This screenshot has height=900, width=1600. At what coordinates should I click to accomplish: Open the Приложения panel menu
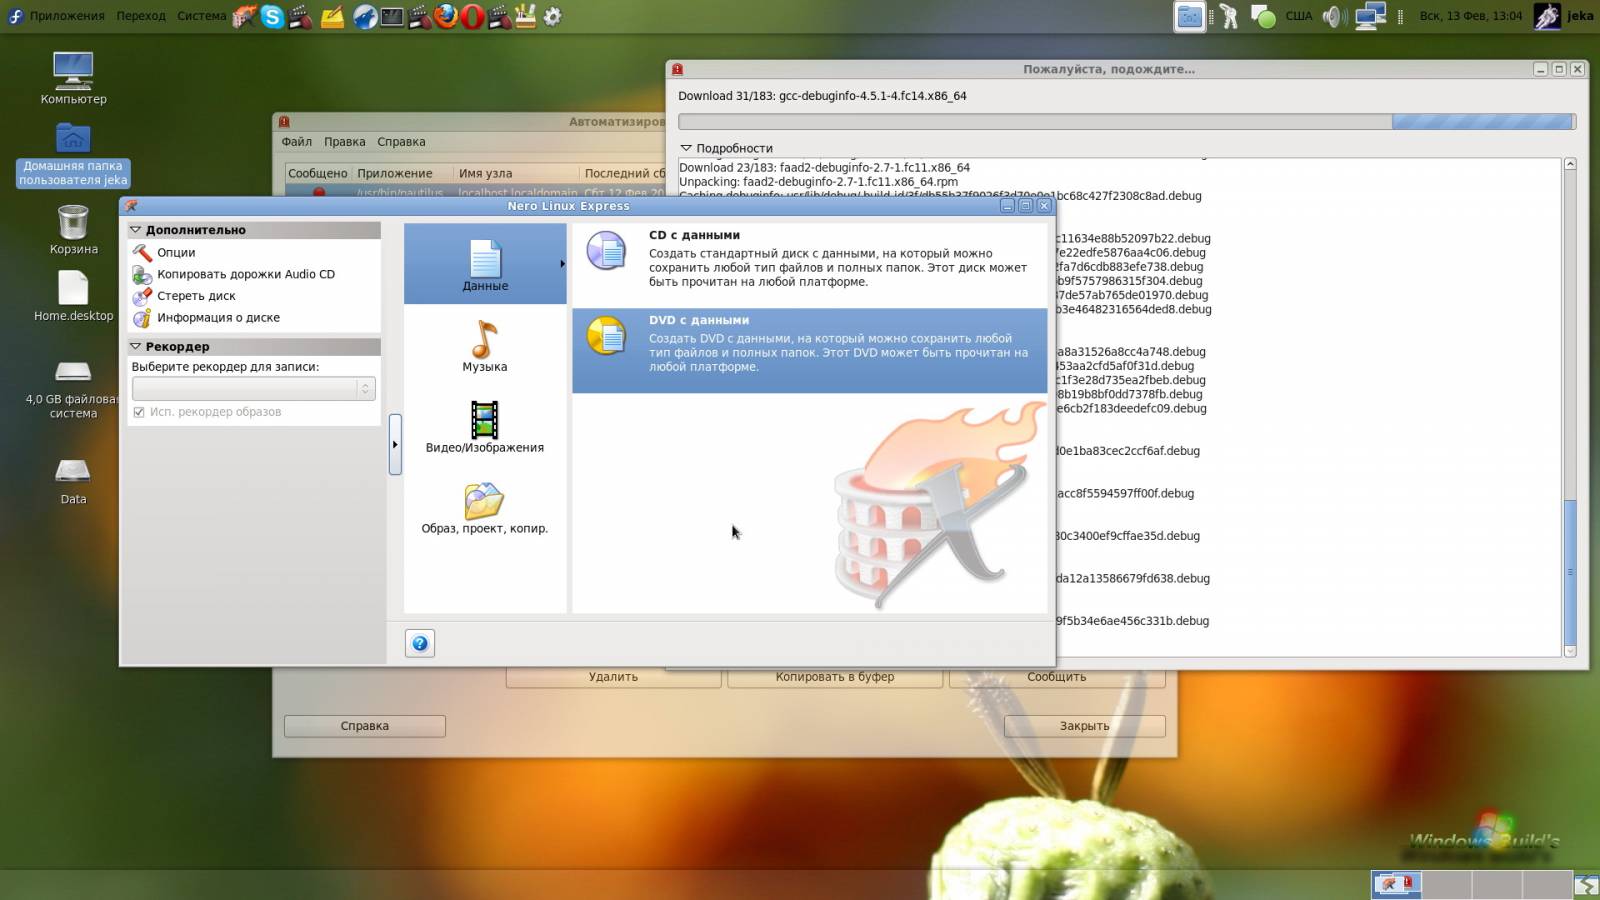pos(66,16)
